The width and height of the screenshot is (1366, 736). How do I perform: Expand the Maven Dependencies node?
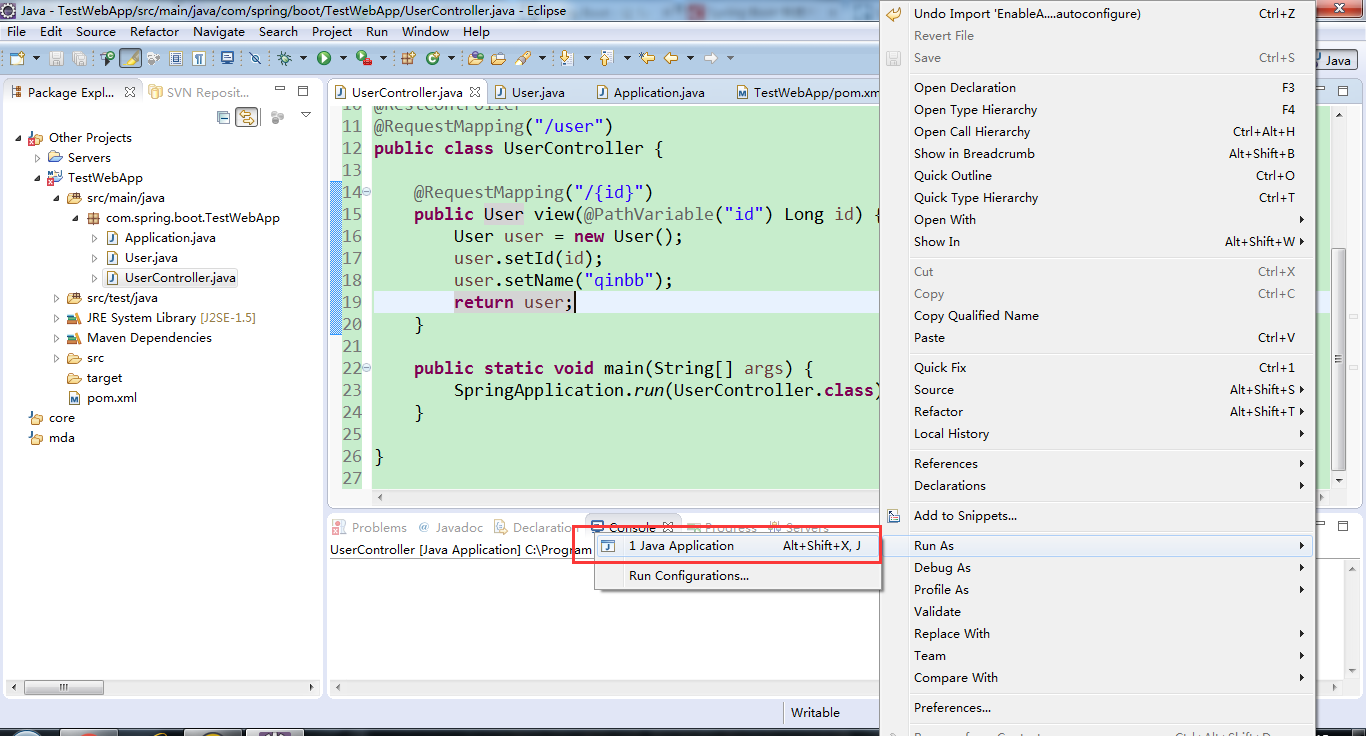click(57, 338)
